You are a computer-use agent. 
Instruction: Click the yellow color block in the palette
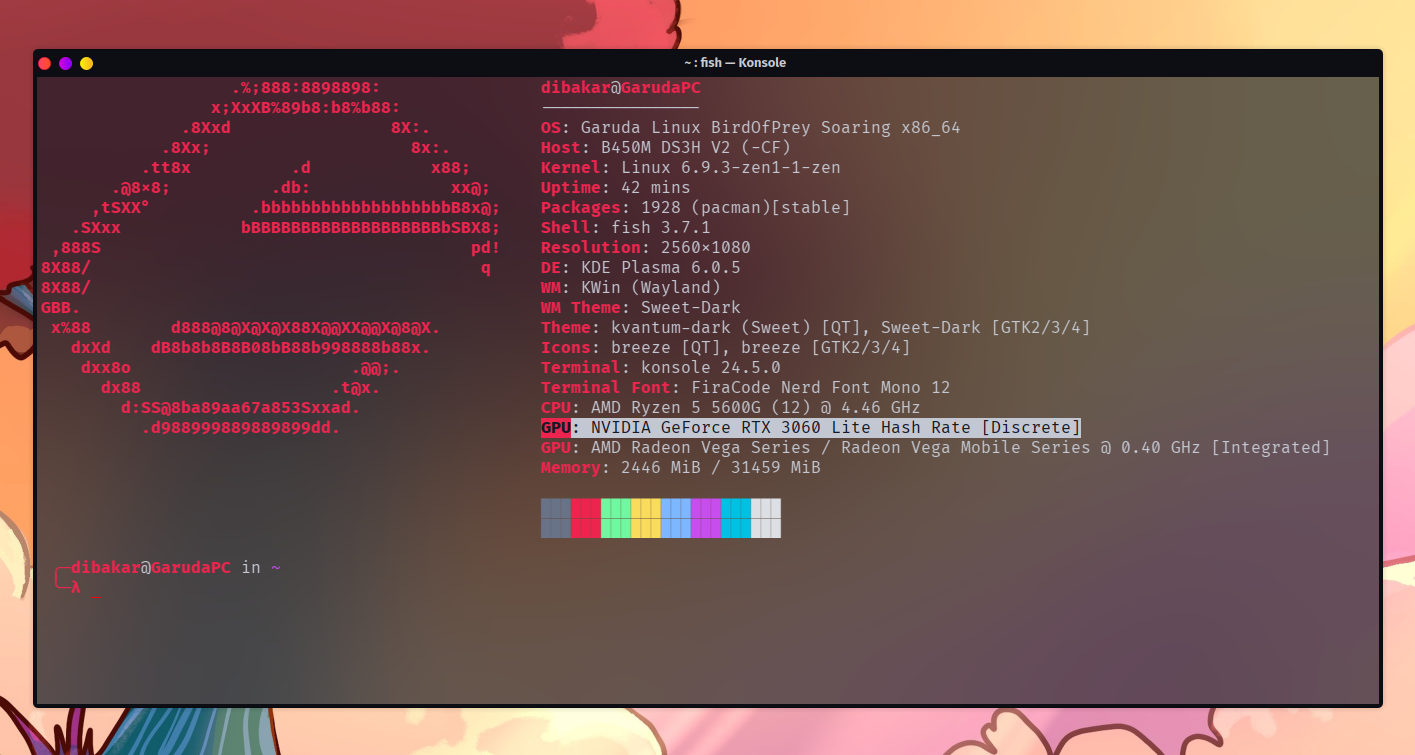(646, 518)
